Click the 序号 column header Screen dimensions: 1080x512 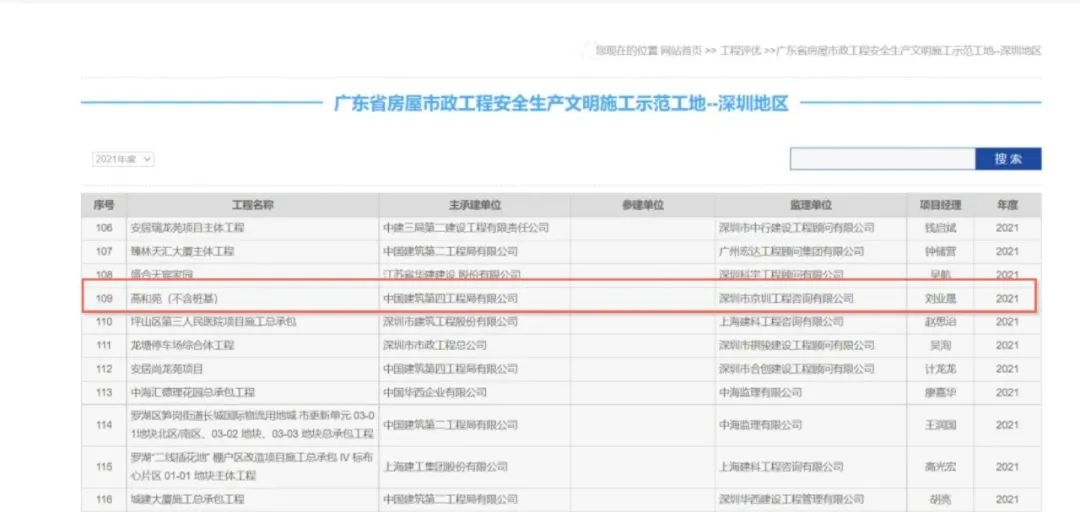(x=104, y=205)
